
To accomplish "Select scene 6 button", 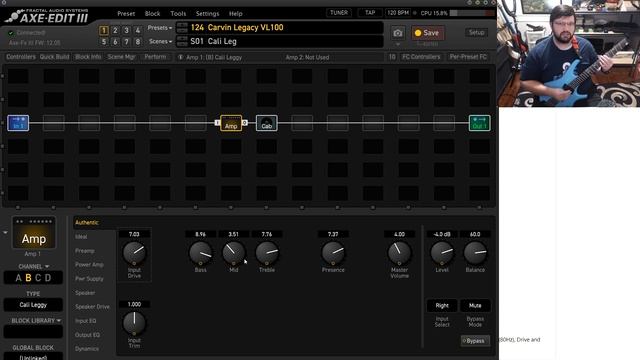I will [x=115, y=42].
